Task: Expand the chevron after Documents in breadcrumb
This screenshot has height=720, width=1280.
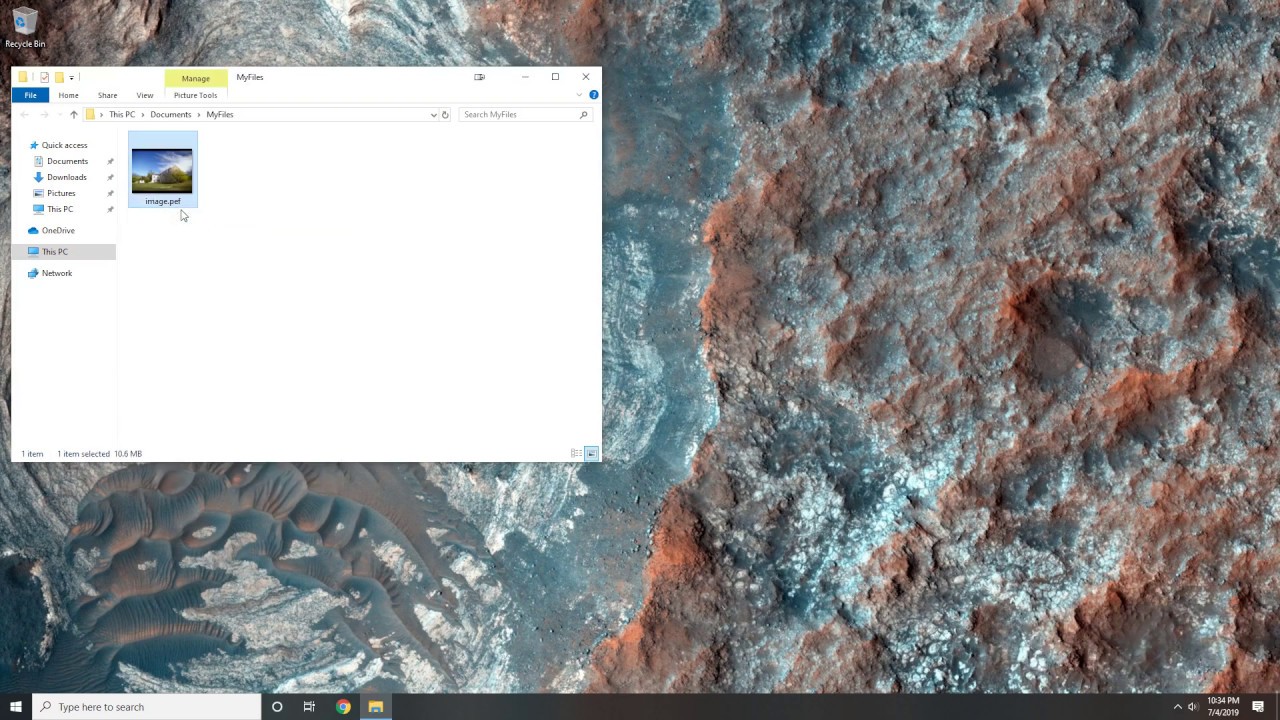Action: 199,115
